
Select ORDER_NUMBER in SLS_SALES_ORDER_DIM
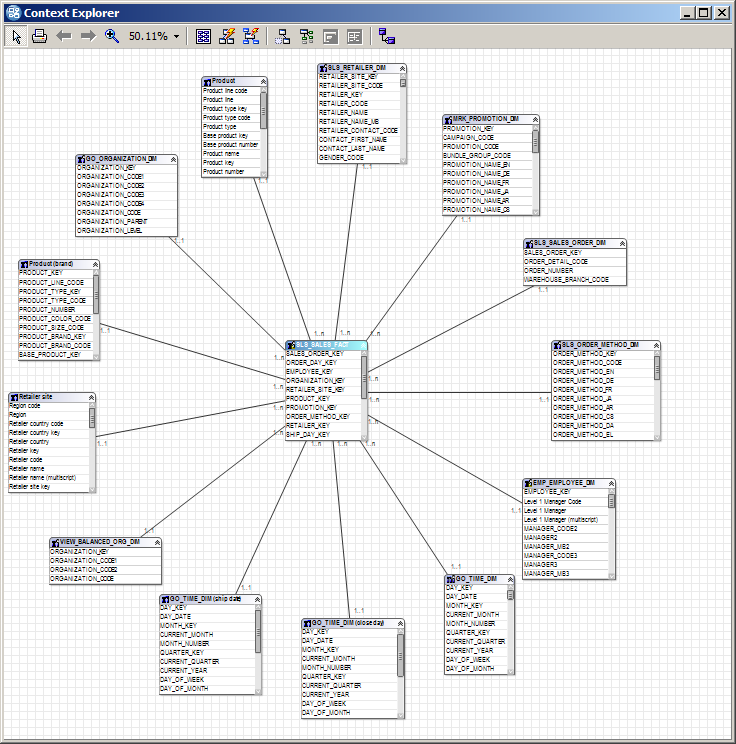[549, 270]
